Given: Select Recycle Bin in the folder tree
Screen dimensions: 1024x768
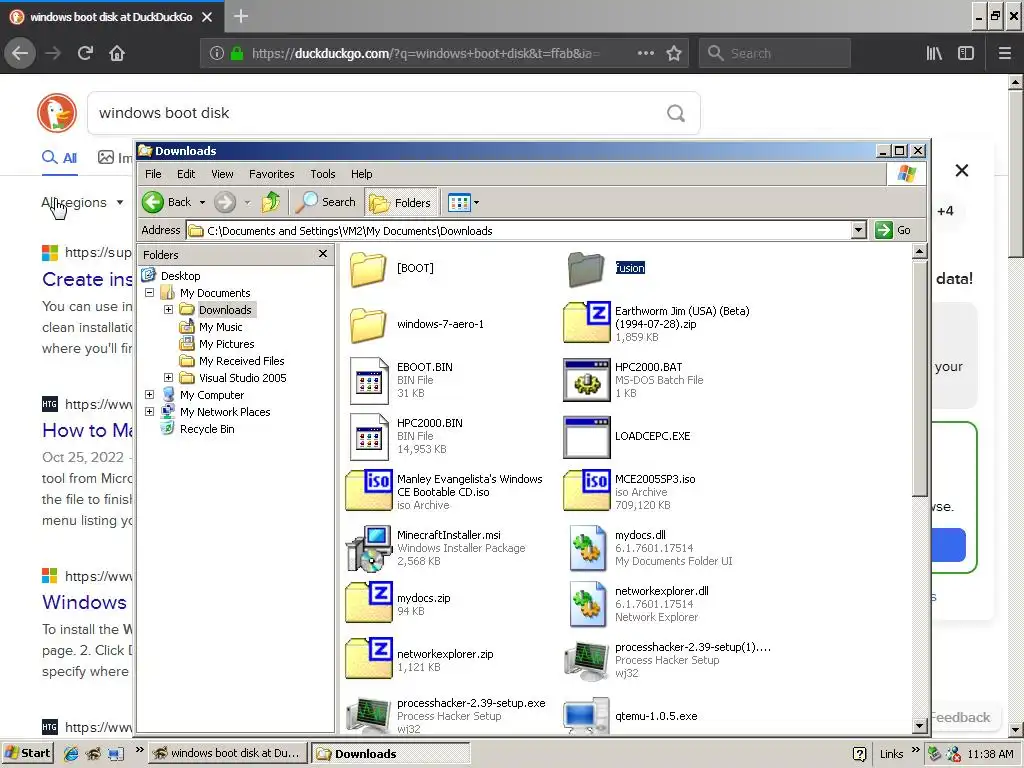Looking at the screenshot, I should tap(206, 428).
